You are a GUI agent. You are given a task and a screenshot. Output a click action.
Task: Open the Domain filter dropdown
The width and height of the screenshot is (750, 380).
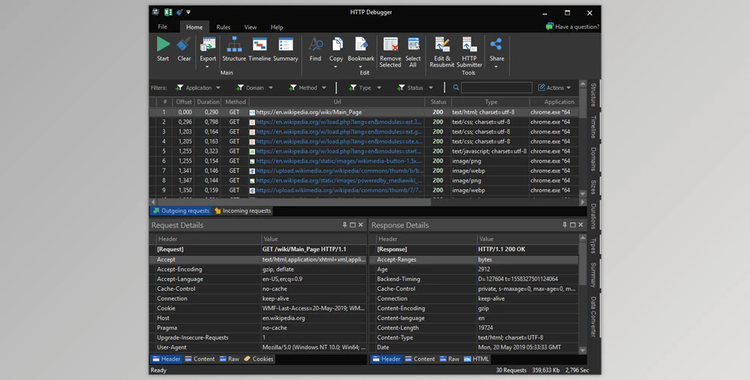[254, 88]
